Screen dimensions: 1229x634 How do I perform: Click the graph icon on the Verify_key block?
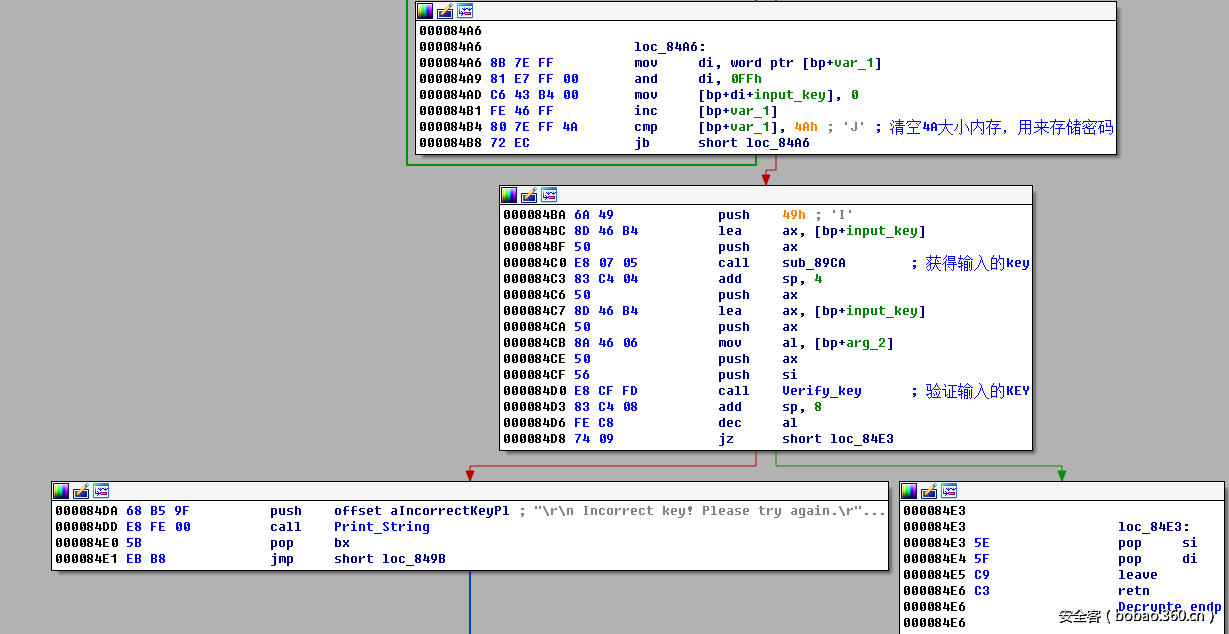549,195
